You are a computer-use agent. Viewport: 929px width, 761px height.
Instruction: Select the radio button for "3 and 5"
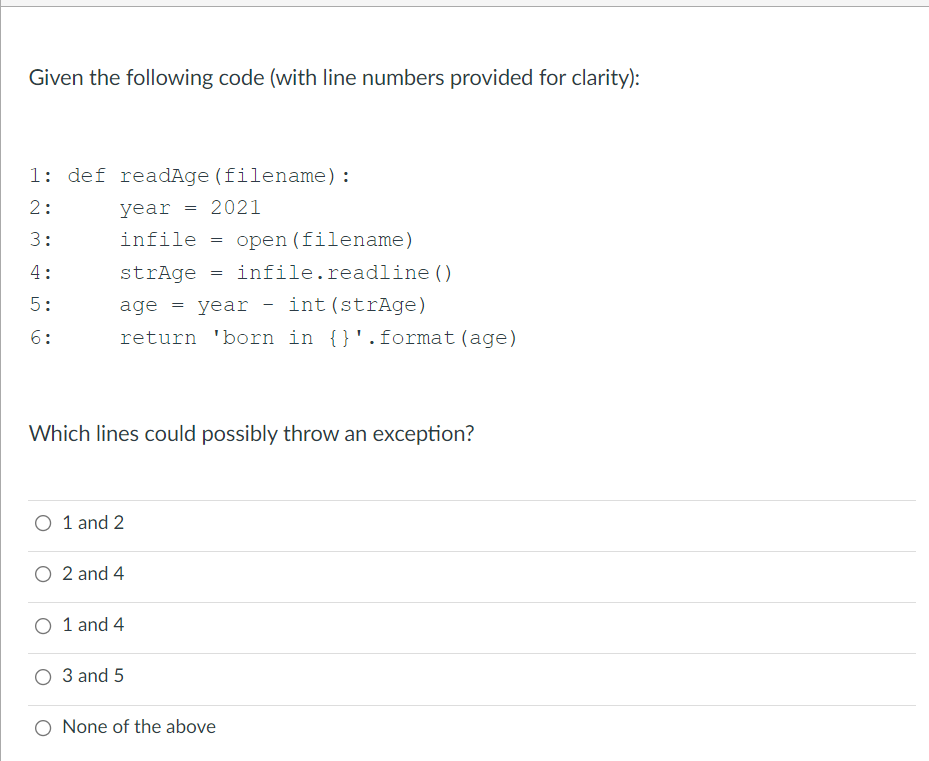43,676
